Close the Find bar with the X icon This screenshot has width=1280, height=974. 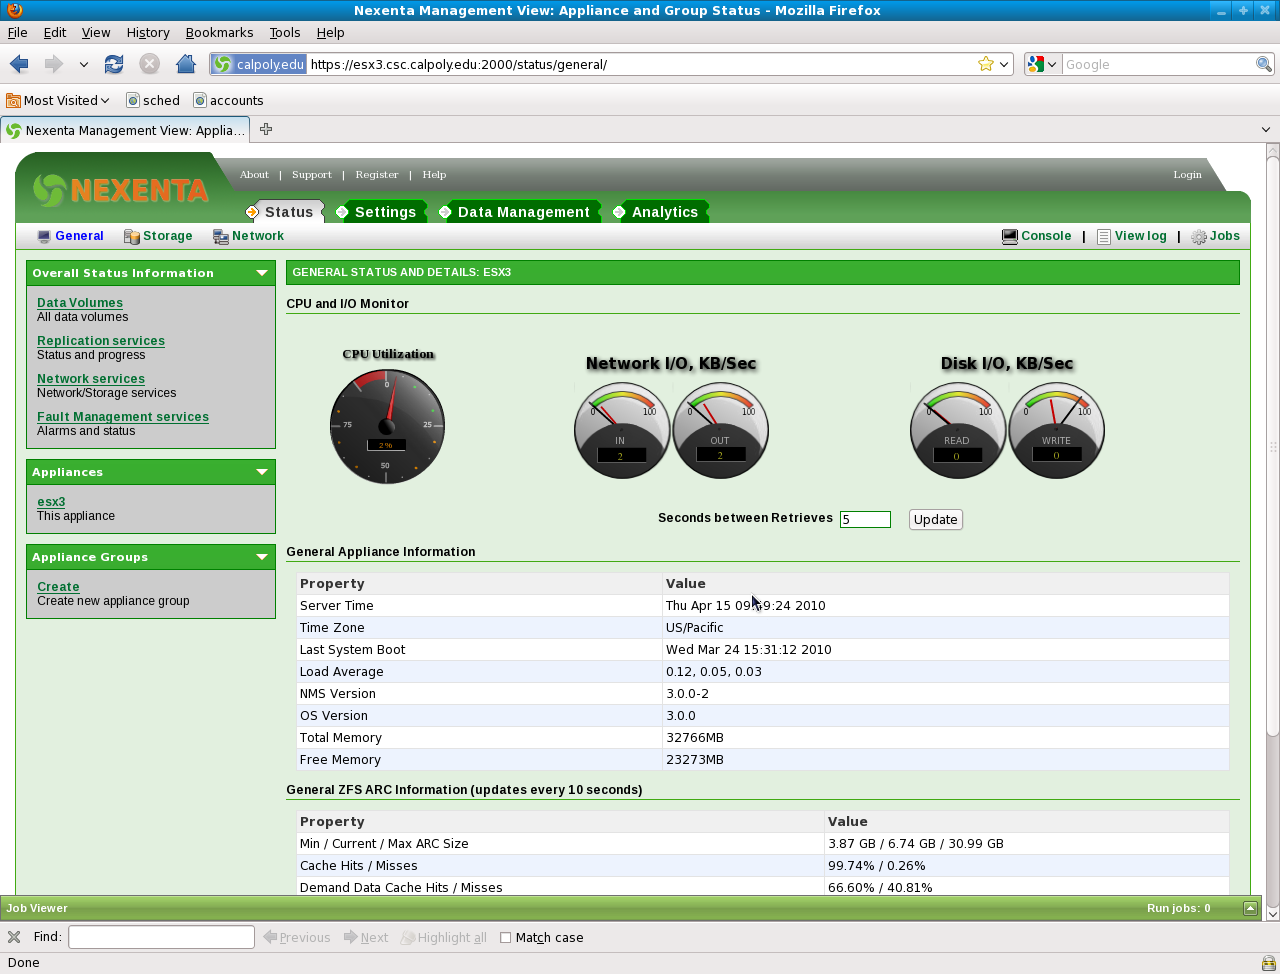pyautogui.click(x=14, y=937)
